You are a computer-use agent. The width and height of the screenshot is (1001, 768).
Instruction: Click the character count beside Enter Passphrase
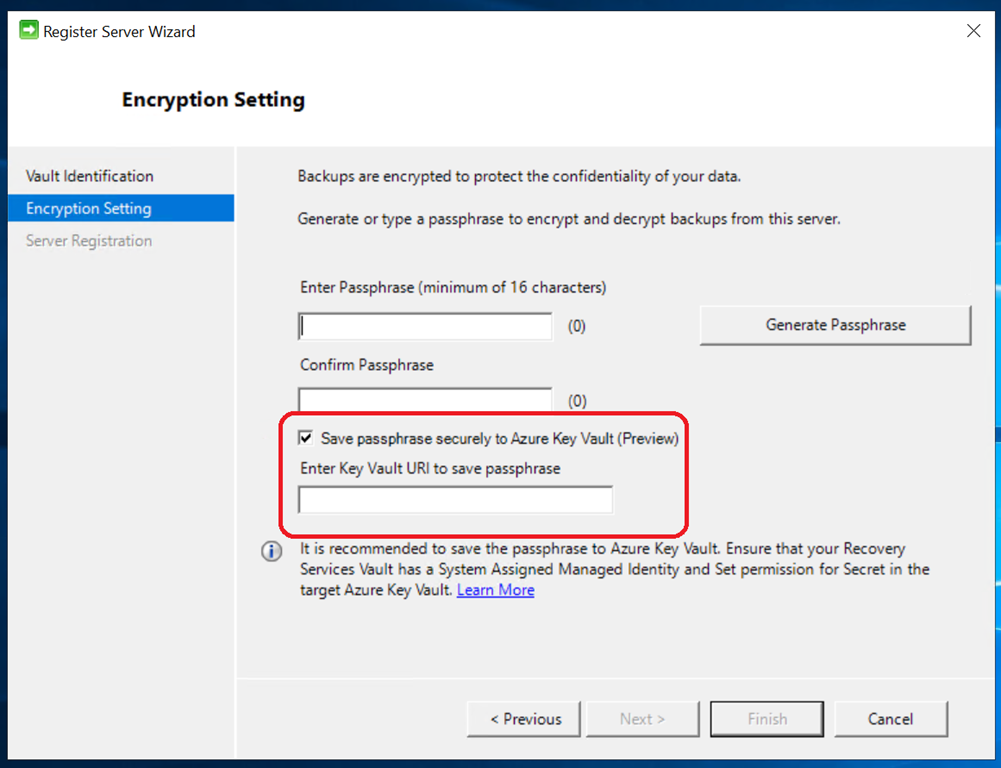point(577,326)
